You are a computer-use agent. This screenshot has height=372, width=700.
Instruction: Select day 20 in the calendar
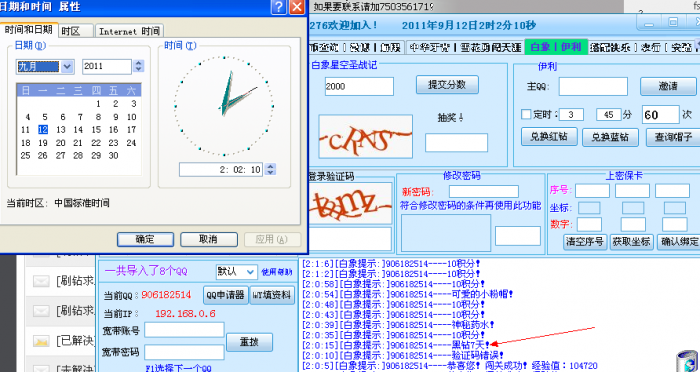(x=61, y=143)
